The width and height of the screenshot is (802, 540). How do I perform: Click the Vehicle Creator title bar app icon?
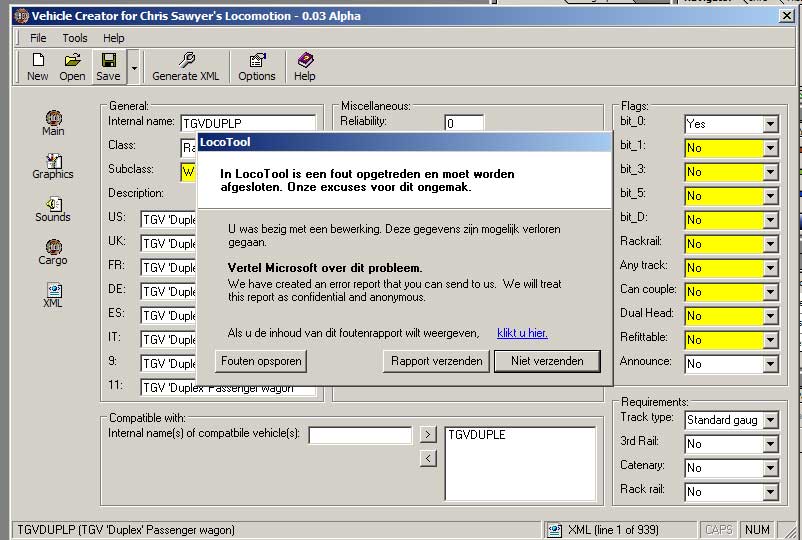[21, 16]
